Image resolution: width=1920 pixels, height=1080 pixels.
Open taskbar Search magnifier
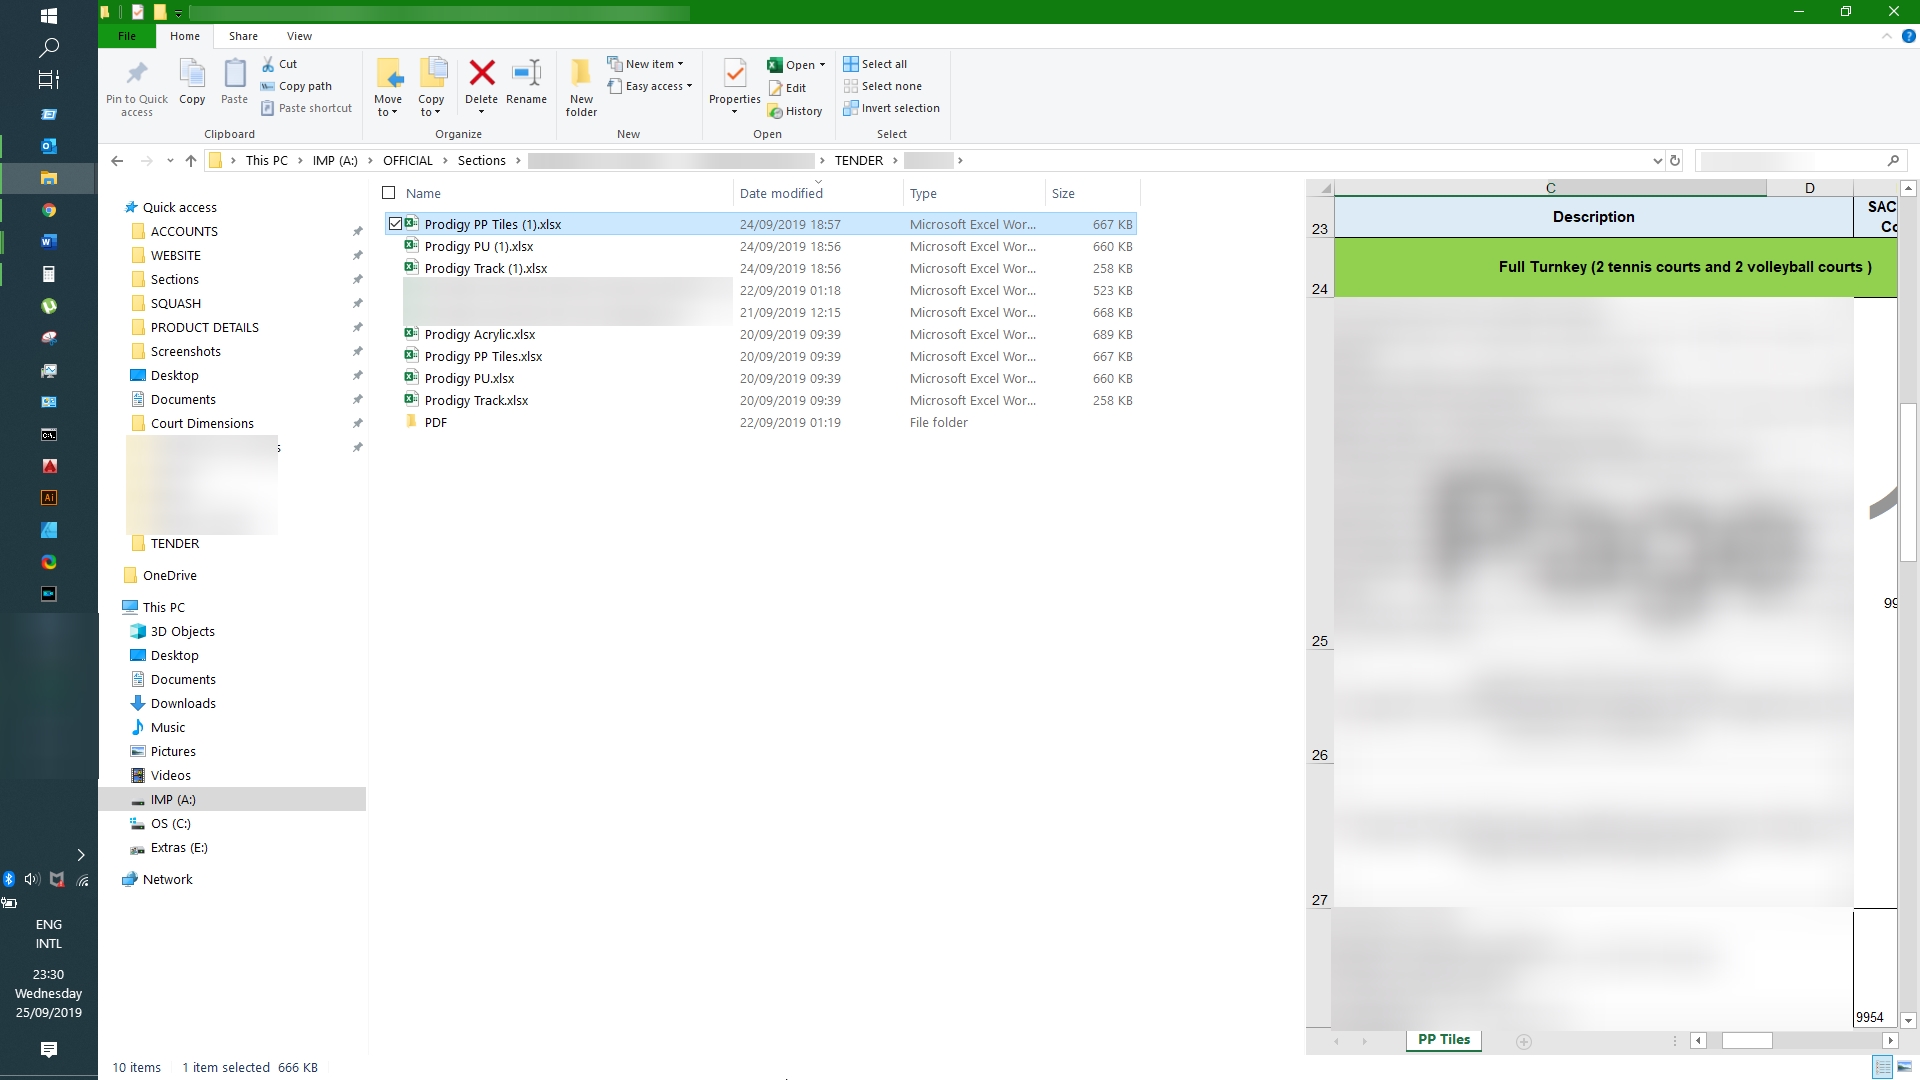[48, 47]
